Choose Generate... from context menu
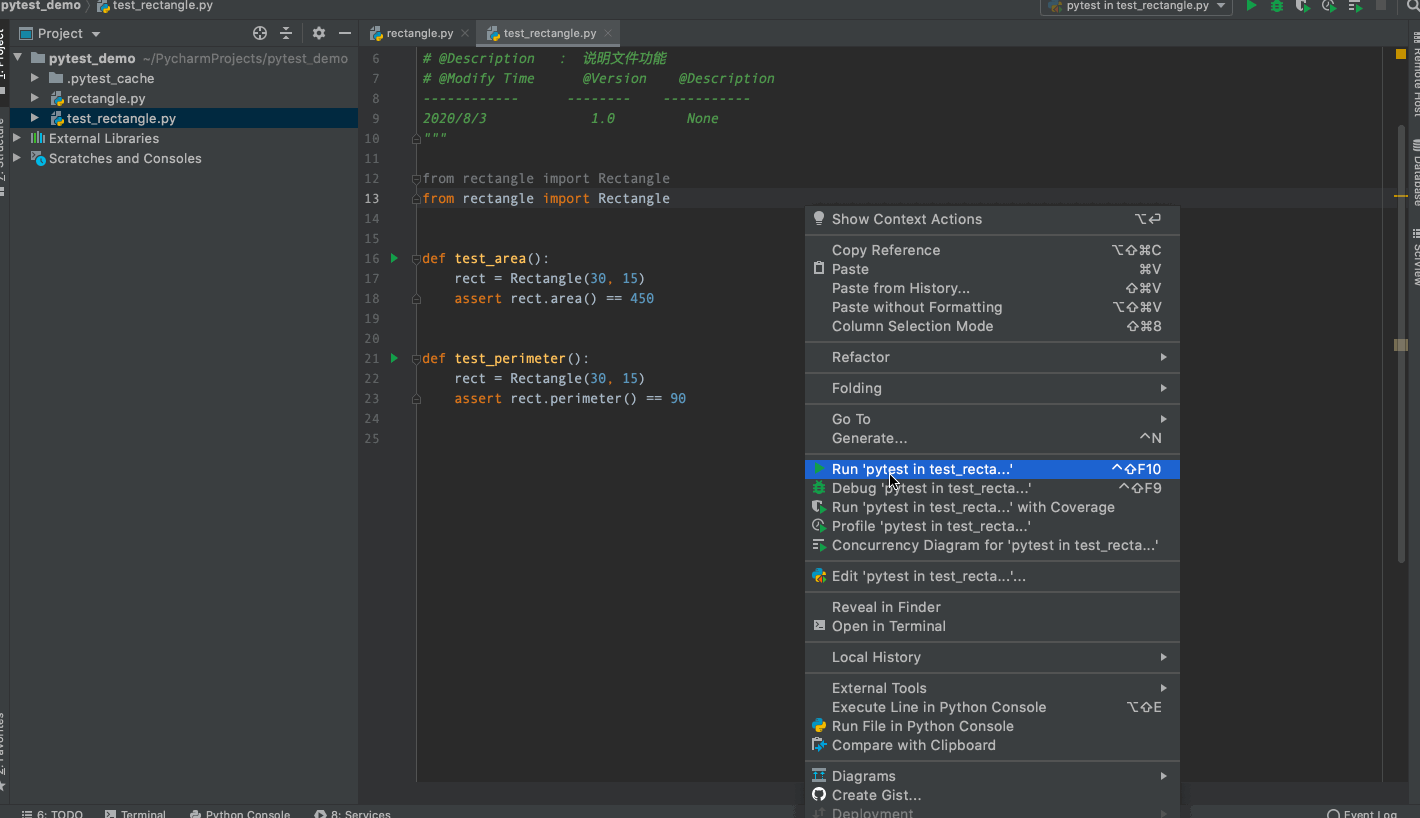Screen dimensions: 1420x818 pos(992,438)
